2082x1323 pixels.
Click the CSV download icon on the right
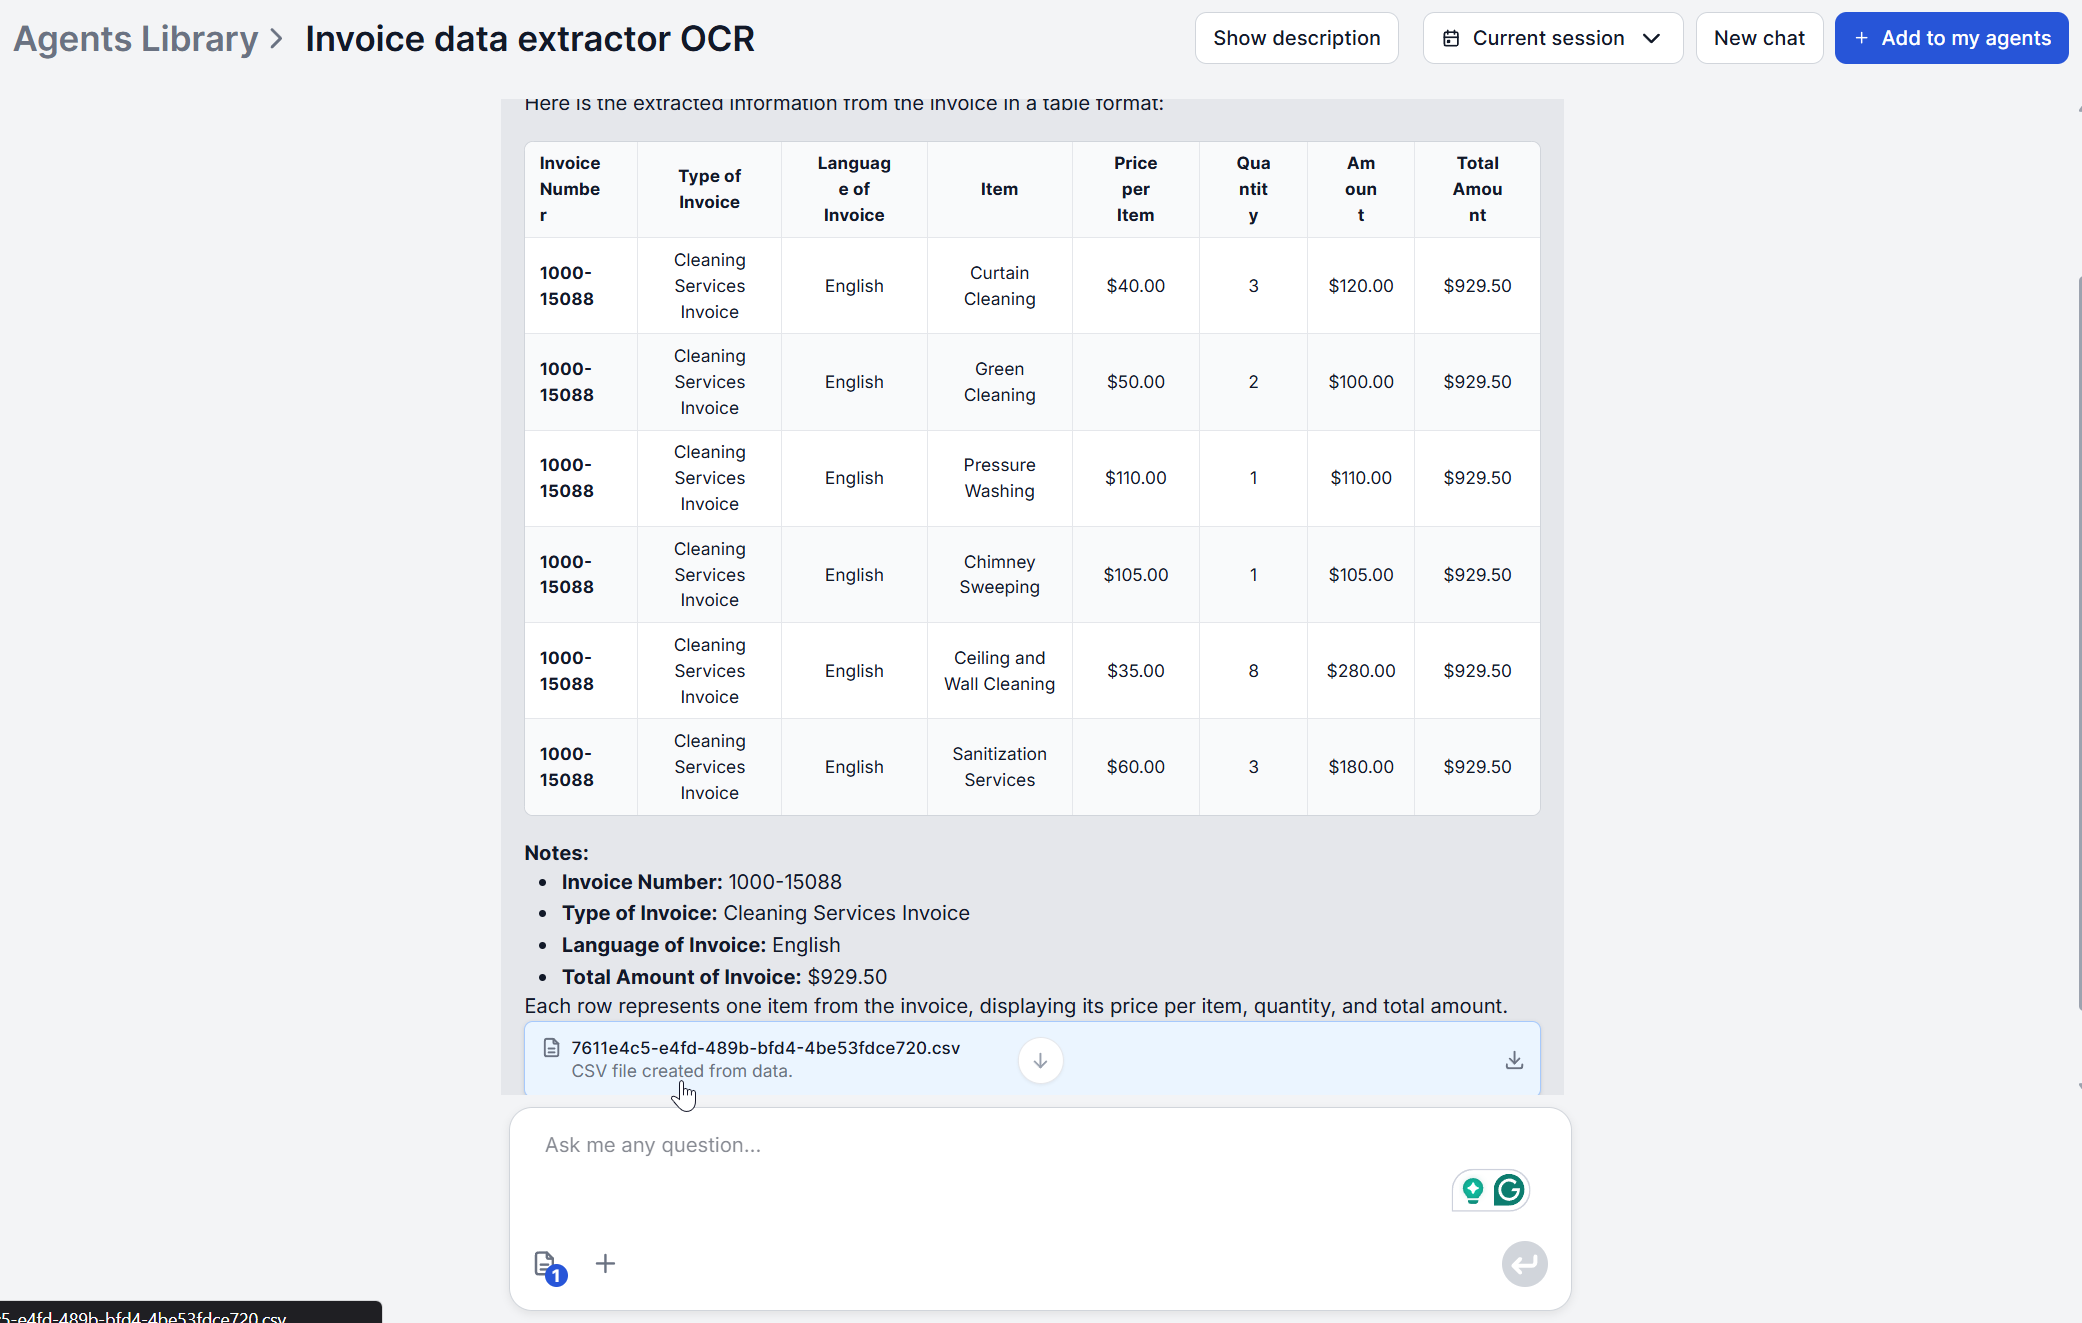click(1514, 1060)
